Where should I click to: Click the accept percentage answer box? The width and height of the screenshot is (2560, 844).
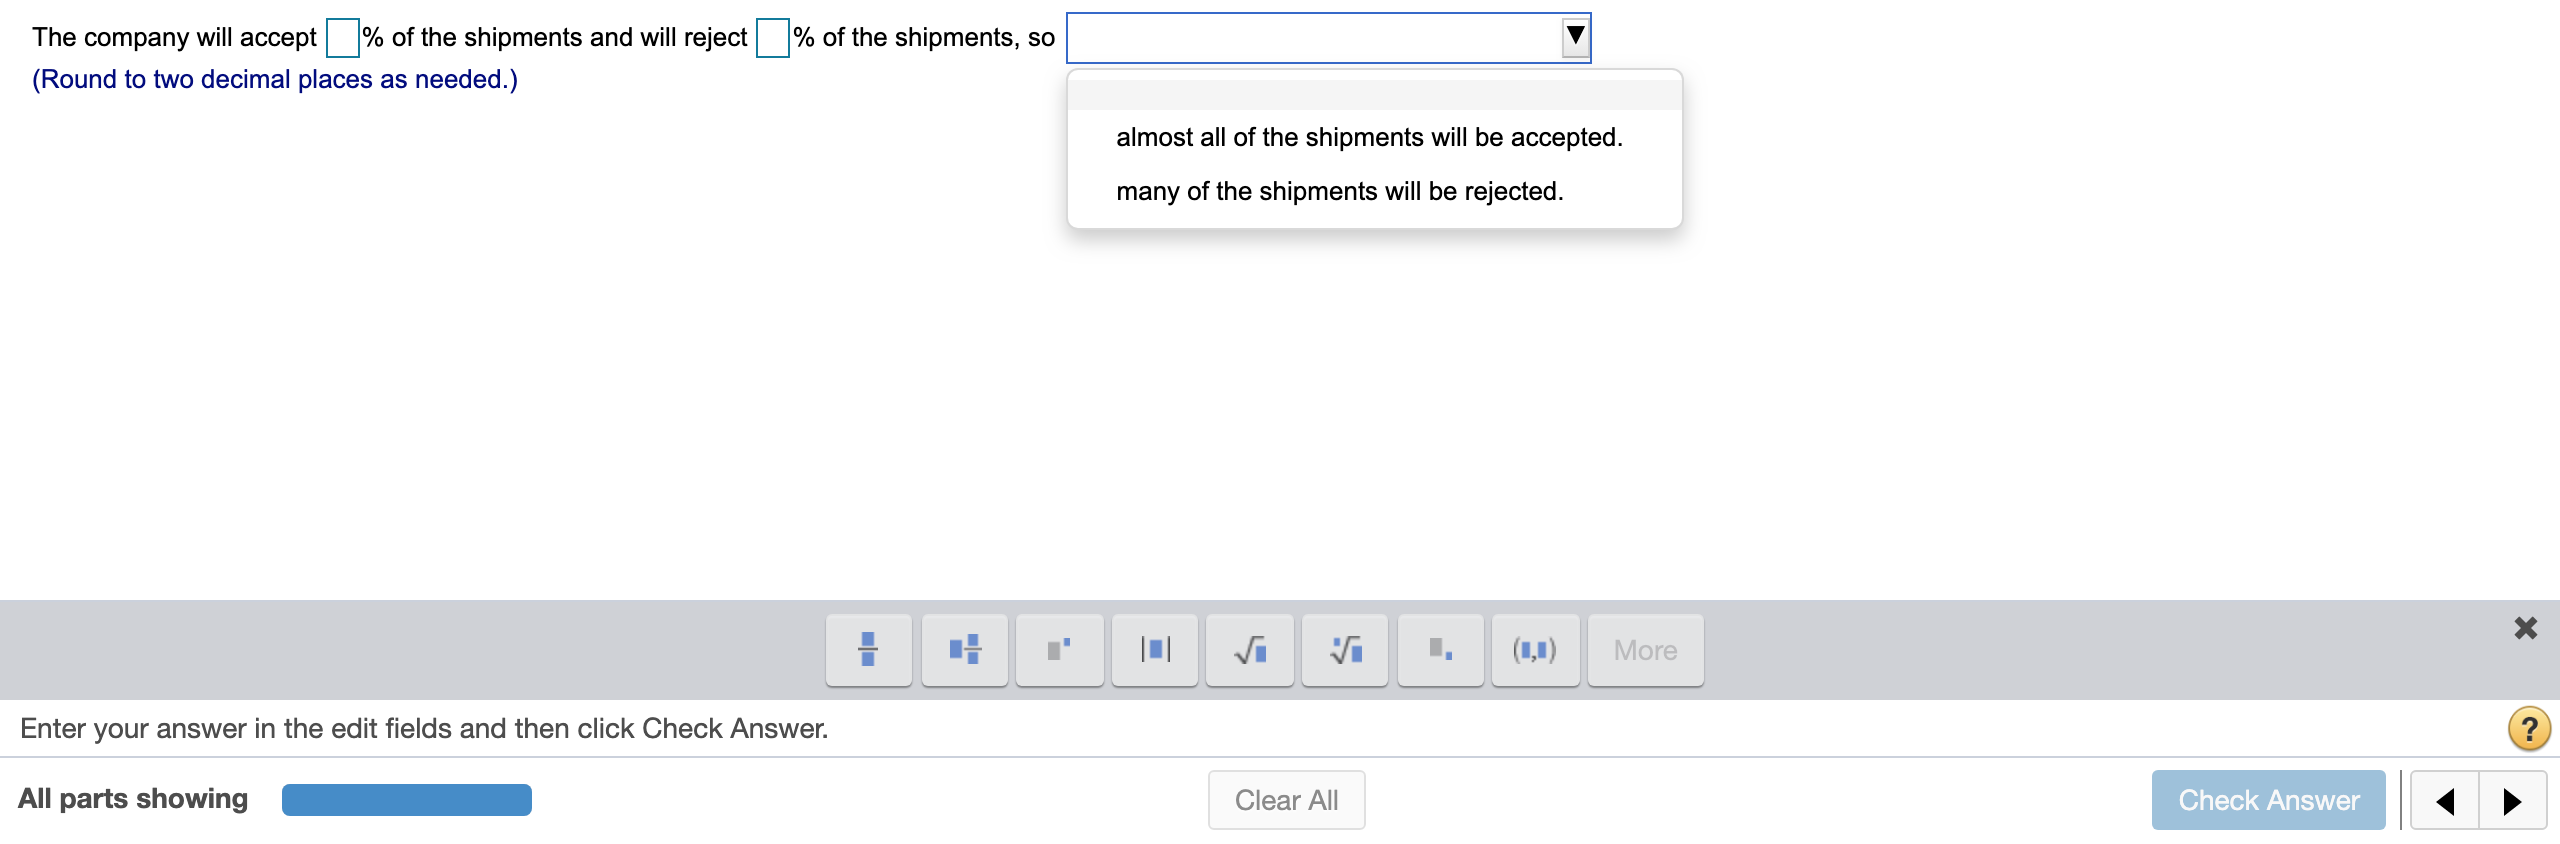[x=341, y=37]
